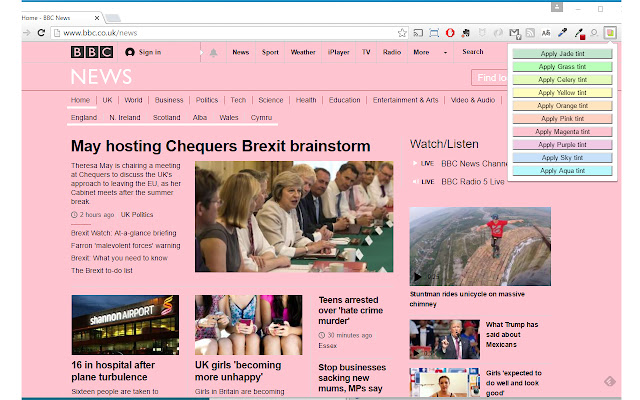Select the UK news tab
The image size is (640, 400).
tap(107, 100)
